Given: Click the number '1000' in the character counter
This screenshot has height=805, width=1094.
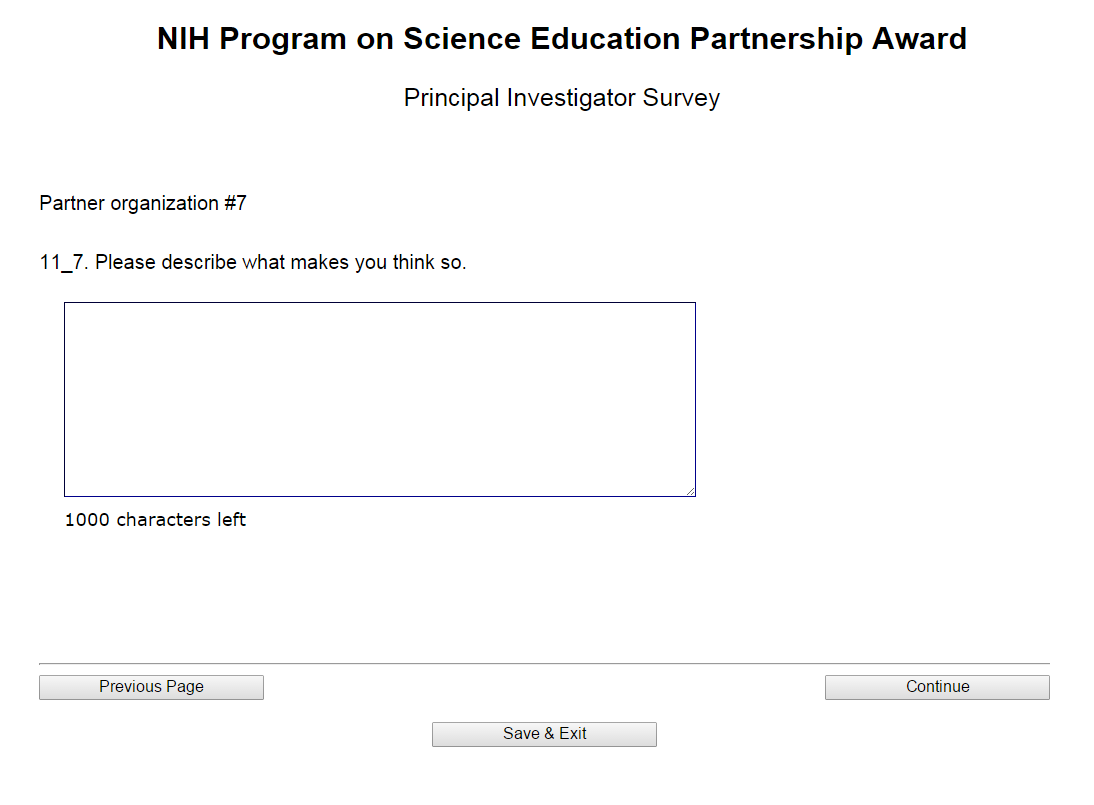Looking at the screenshot, I should (88, 520).
